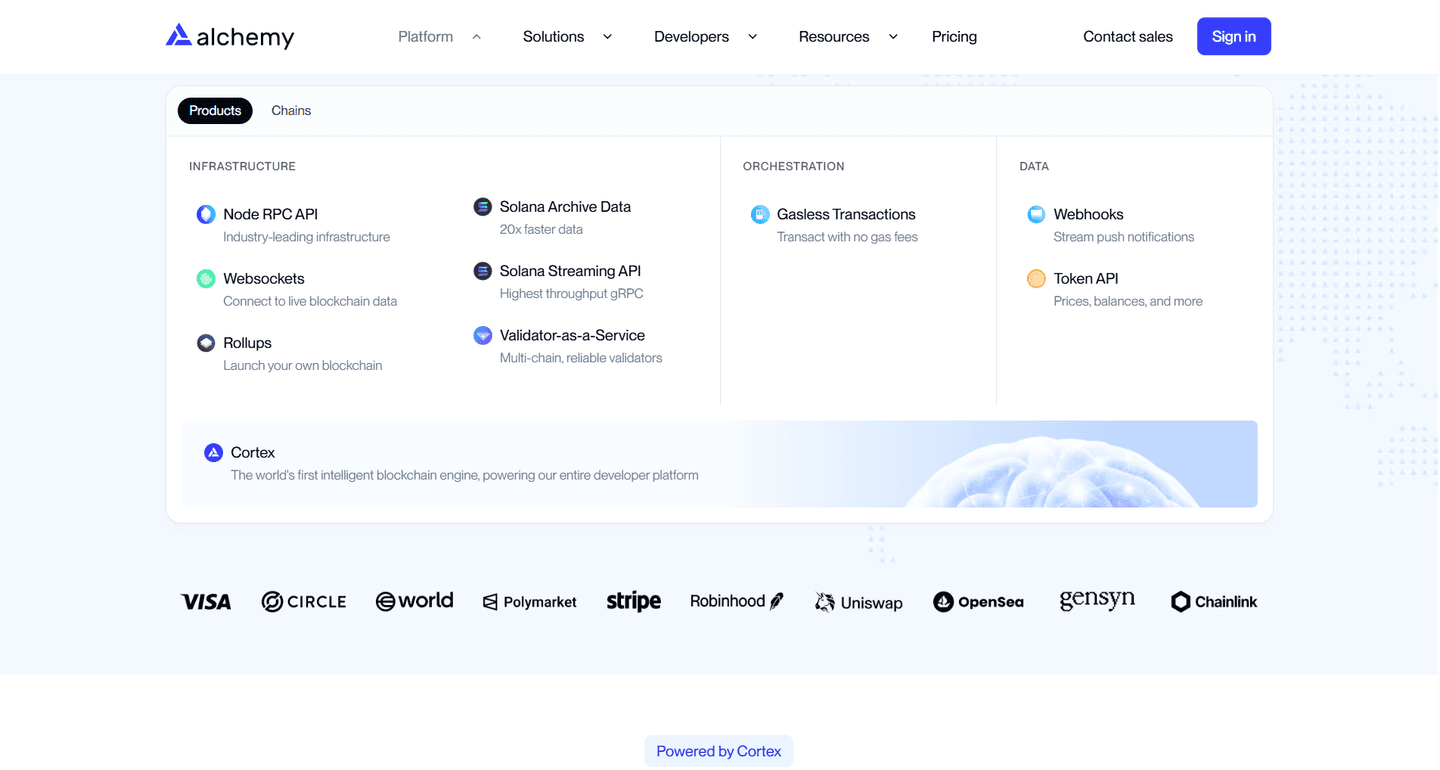Click the ORCHESTRATION section heading
The width and height of the screenshot is (1440, 770).
[794, 166]
